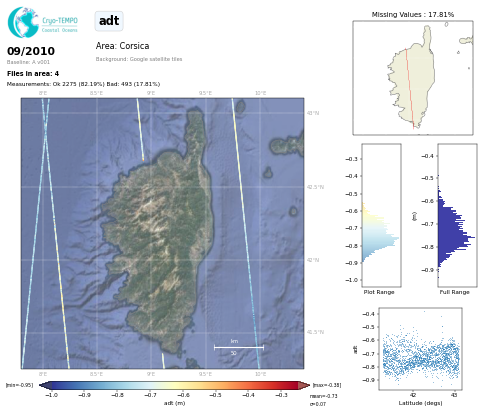Click the short track ending at Corsica's north coast
This screenshot has width=492, height=410.
(x=140, y=129)
